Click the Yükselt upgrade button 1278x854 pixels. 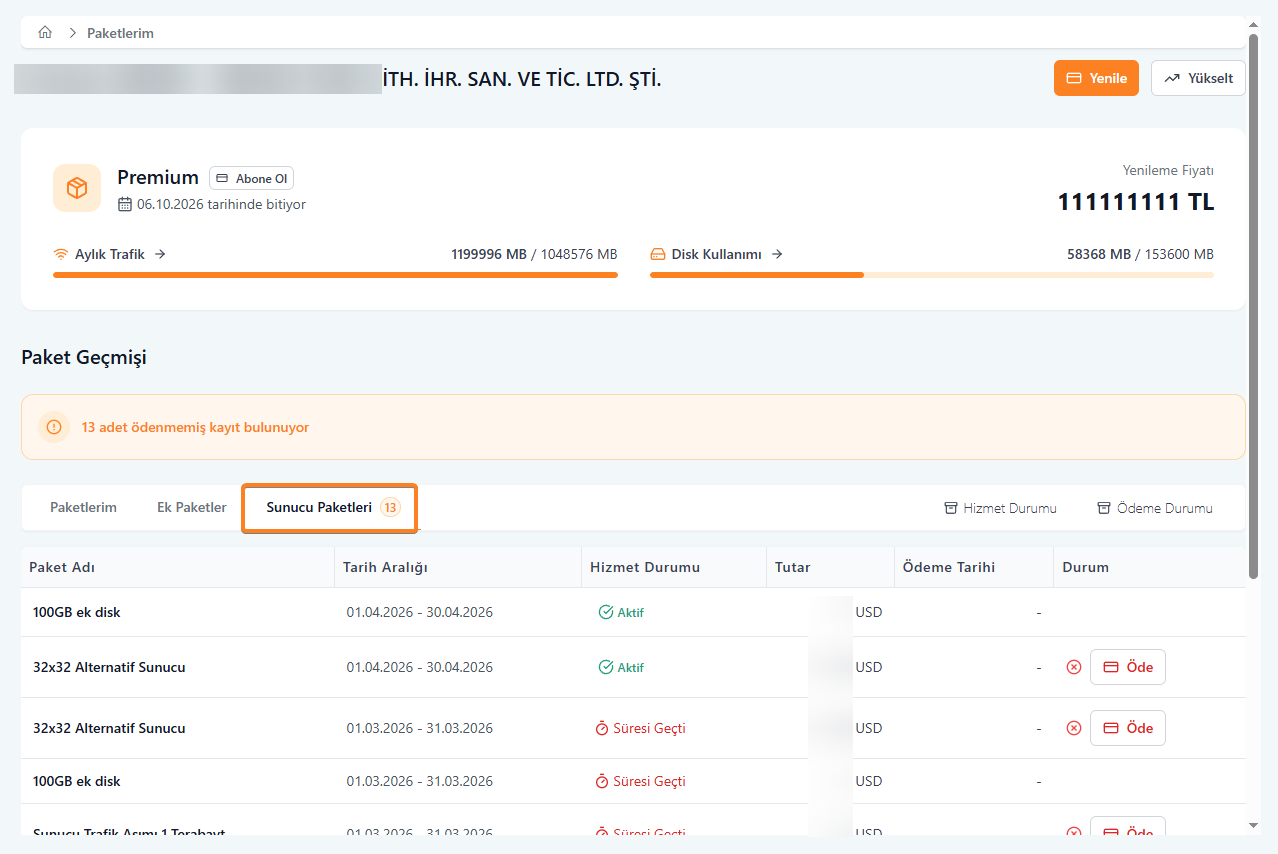(1198, 78)
